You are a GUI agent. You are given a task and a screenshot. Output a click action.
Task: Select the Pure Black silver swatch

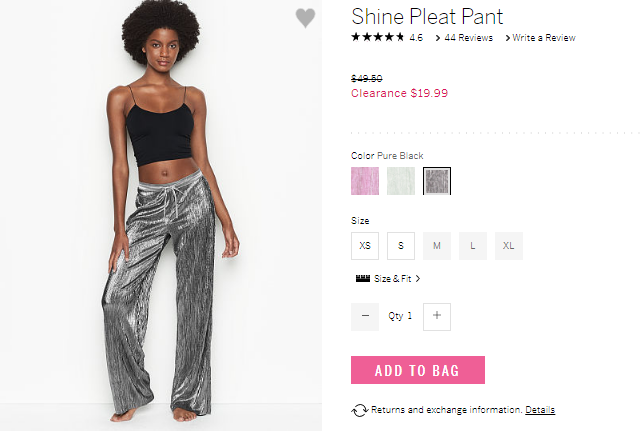pos(437,181)
